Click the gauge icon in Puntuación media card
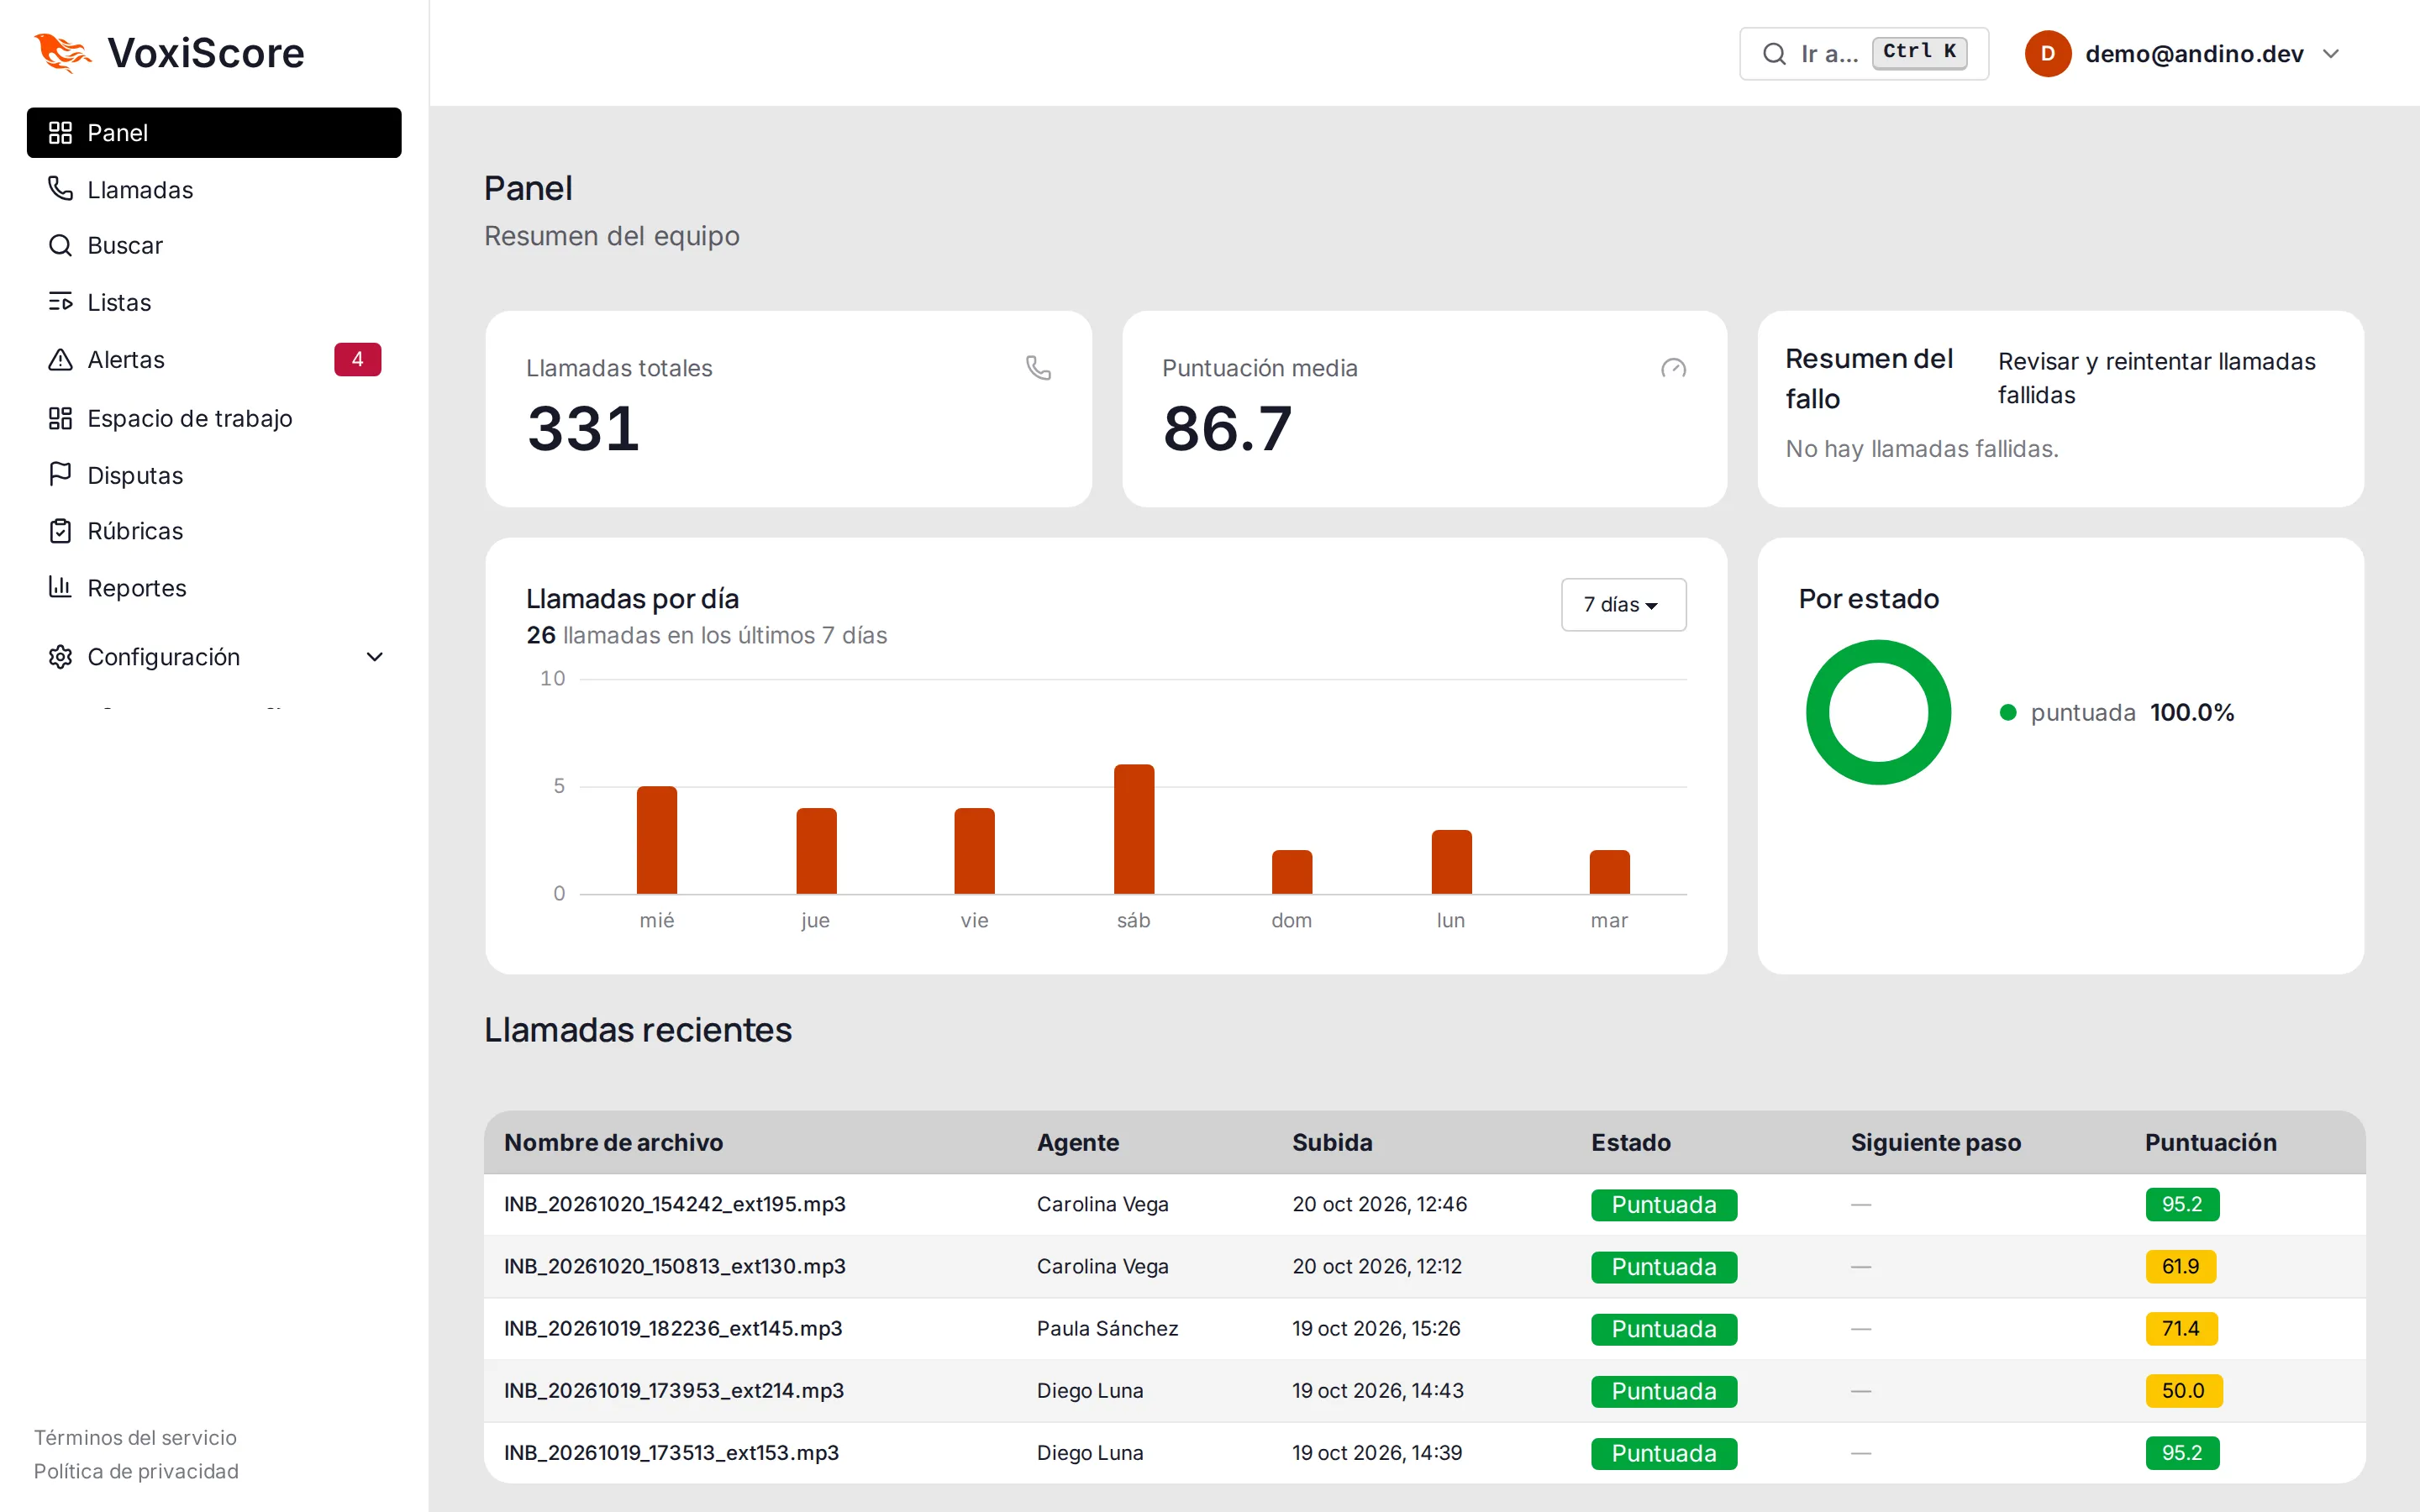This screenshot has width=2420, height=1512. tap(1673, 368)
